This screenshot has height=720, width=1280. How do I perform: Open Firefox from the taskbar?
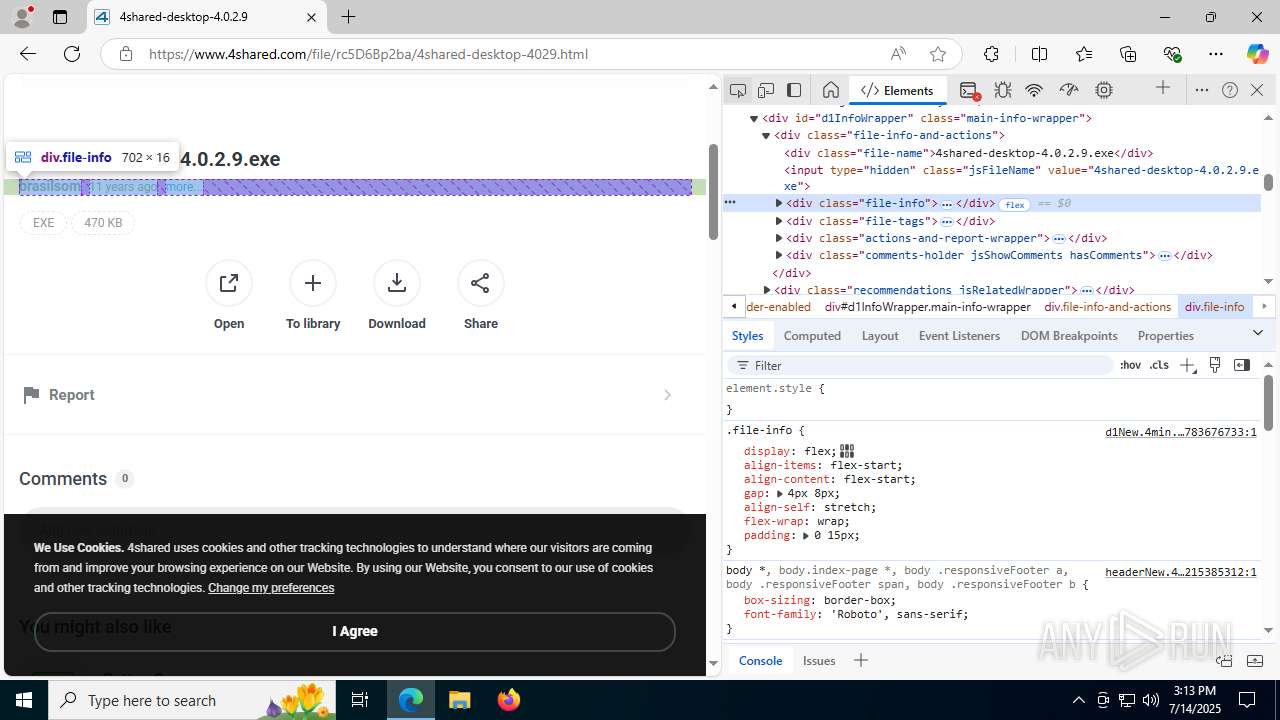[509, 700]
